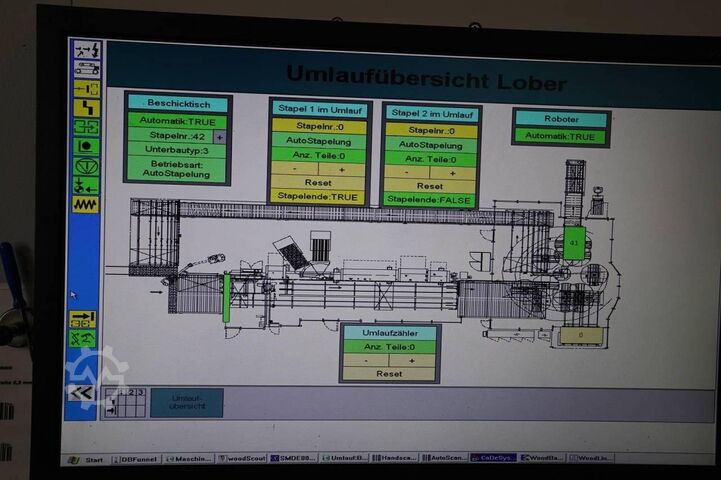Viewport: 721px width, 480px height.
Task: Click the Umlaufzähler minus button
Action: (366, 360)
